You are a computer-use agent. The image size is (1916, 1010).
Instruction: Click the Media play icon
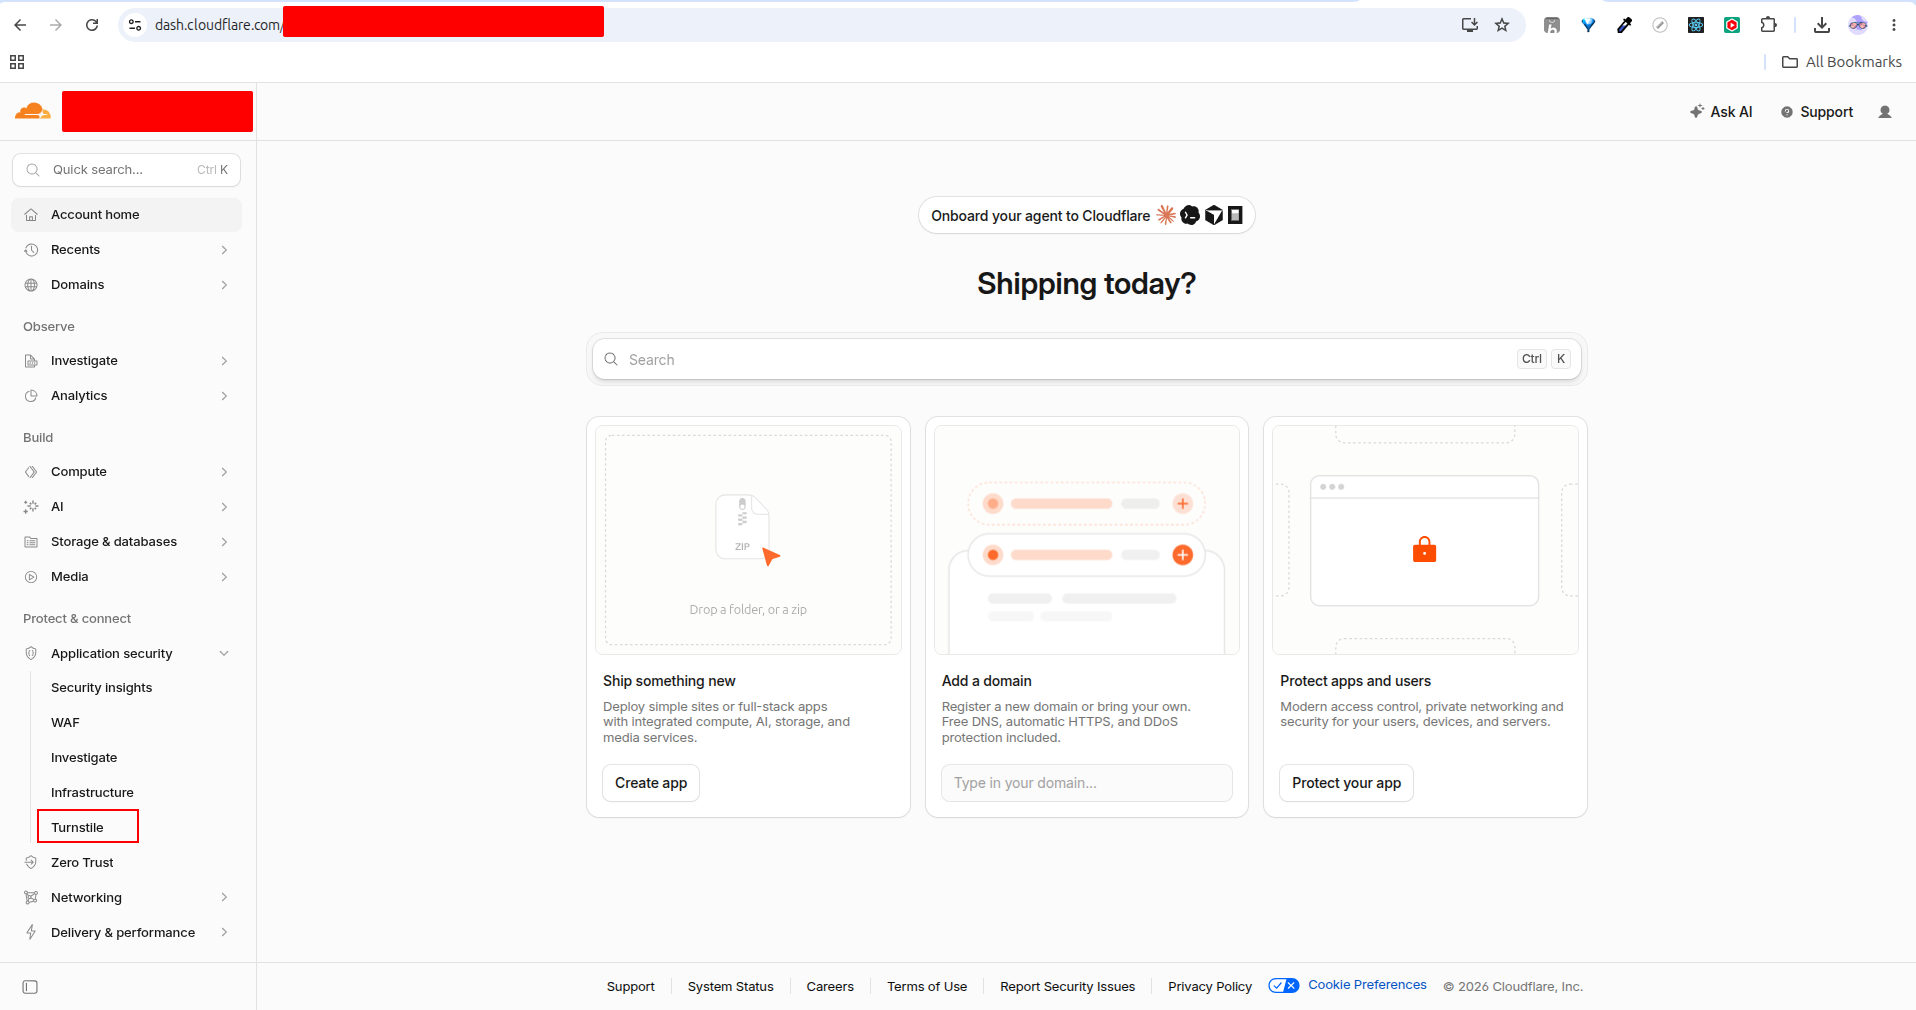click(x=31, y=577)
